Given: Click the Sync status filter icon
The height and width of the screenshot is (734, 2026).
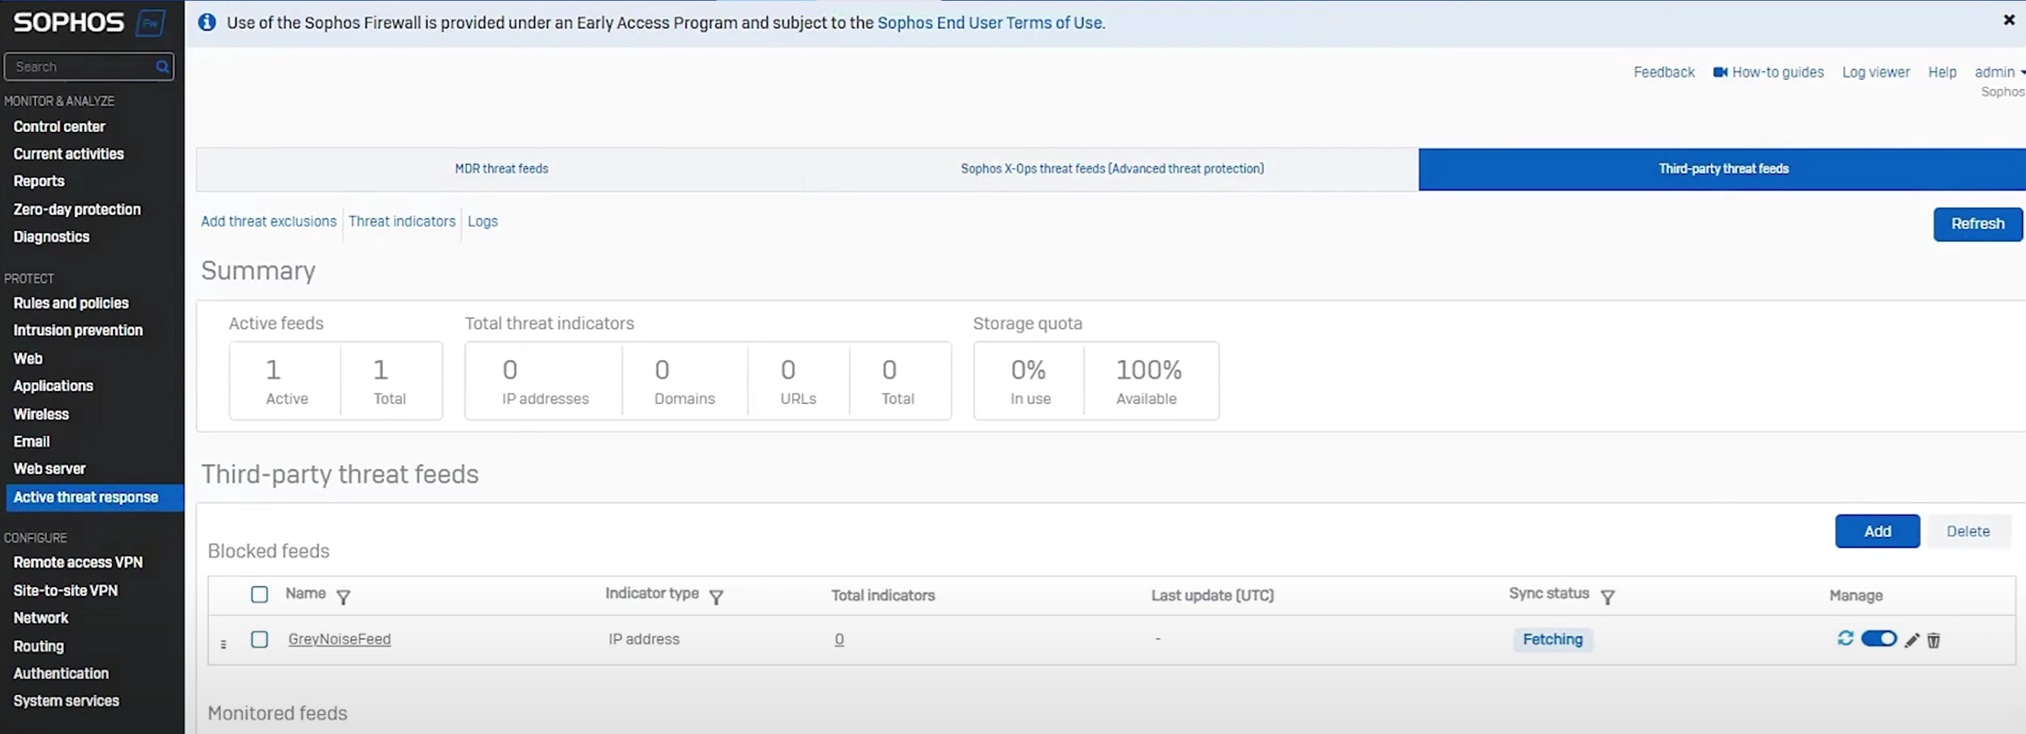Looking at the screenshot, I should coord(1607,597).
